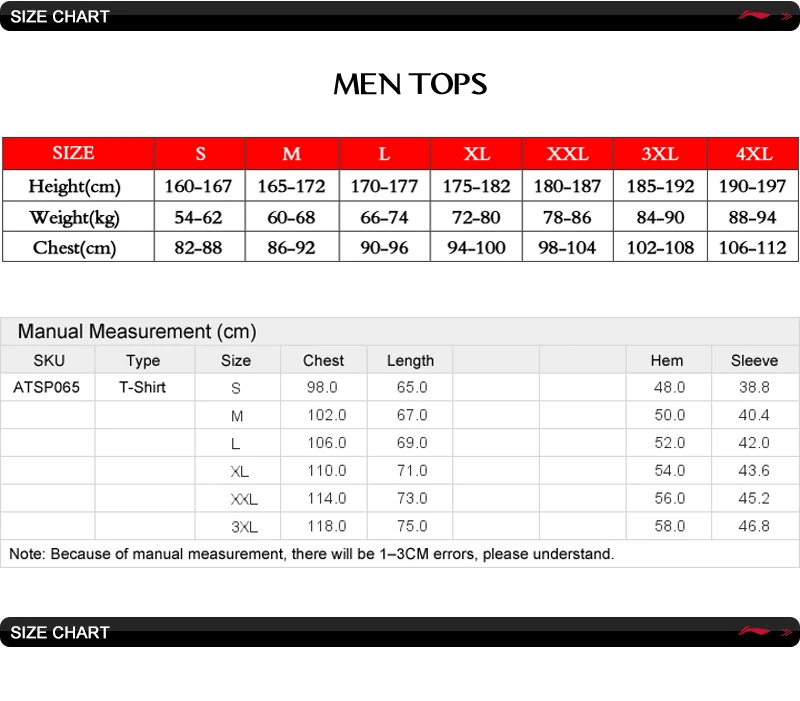
Task: Click height value 170-177
Action: [384, 186]
